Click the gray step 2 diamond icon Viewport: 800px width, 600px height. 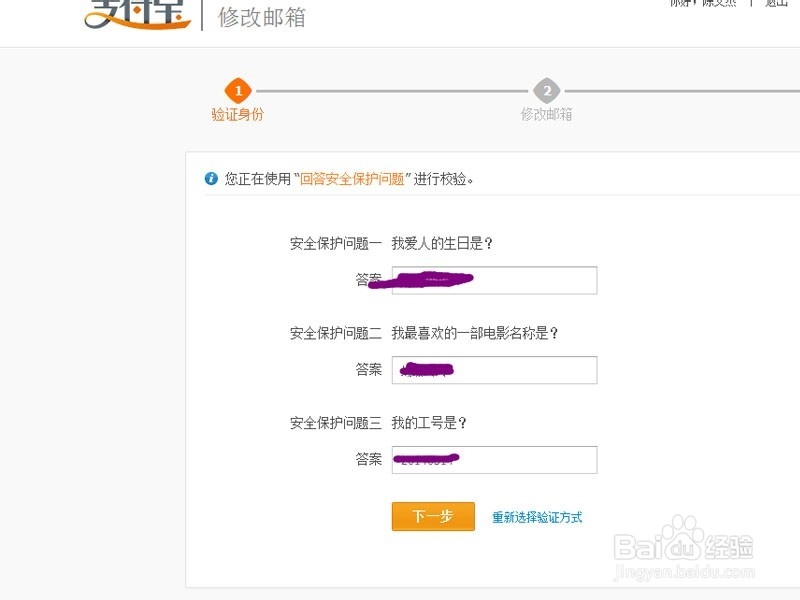[x=546, y=91]
